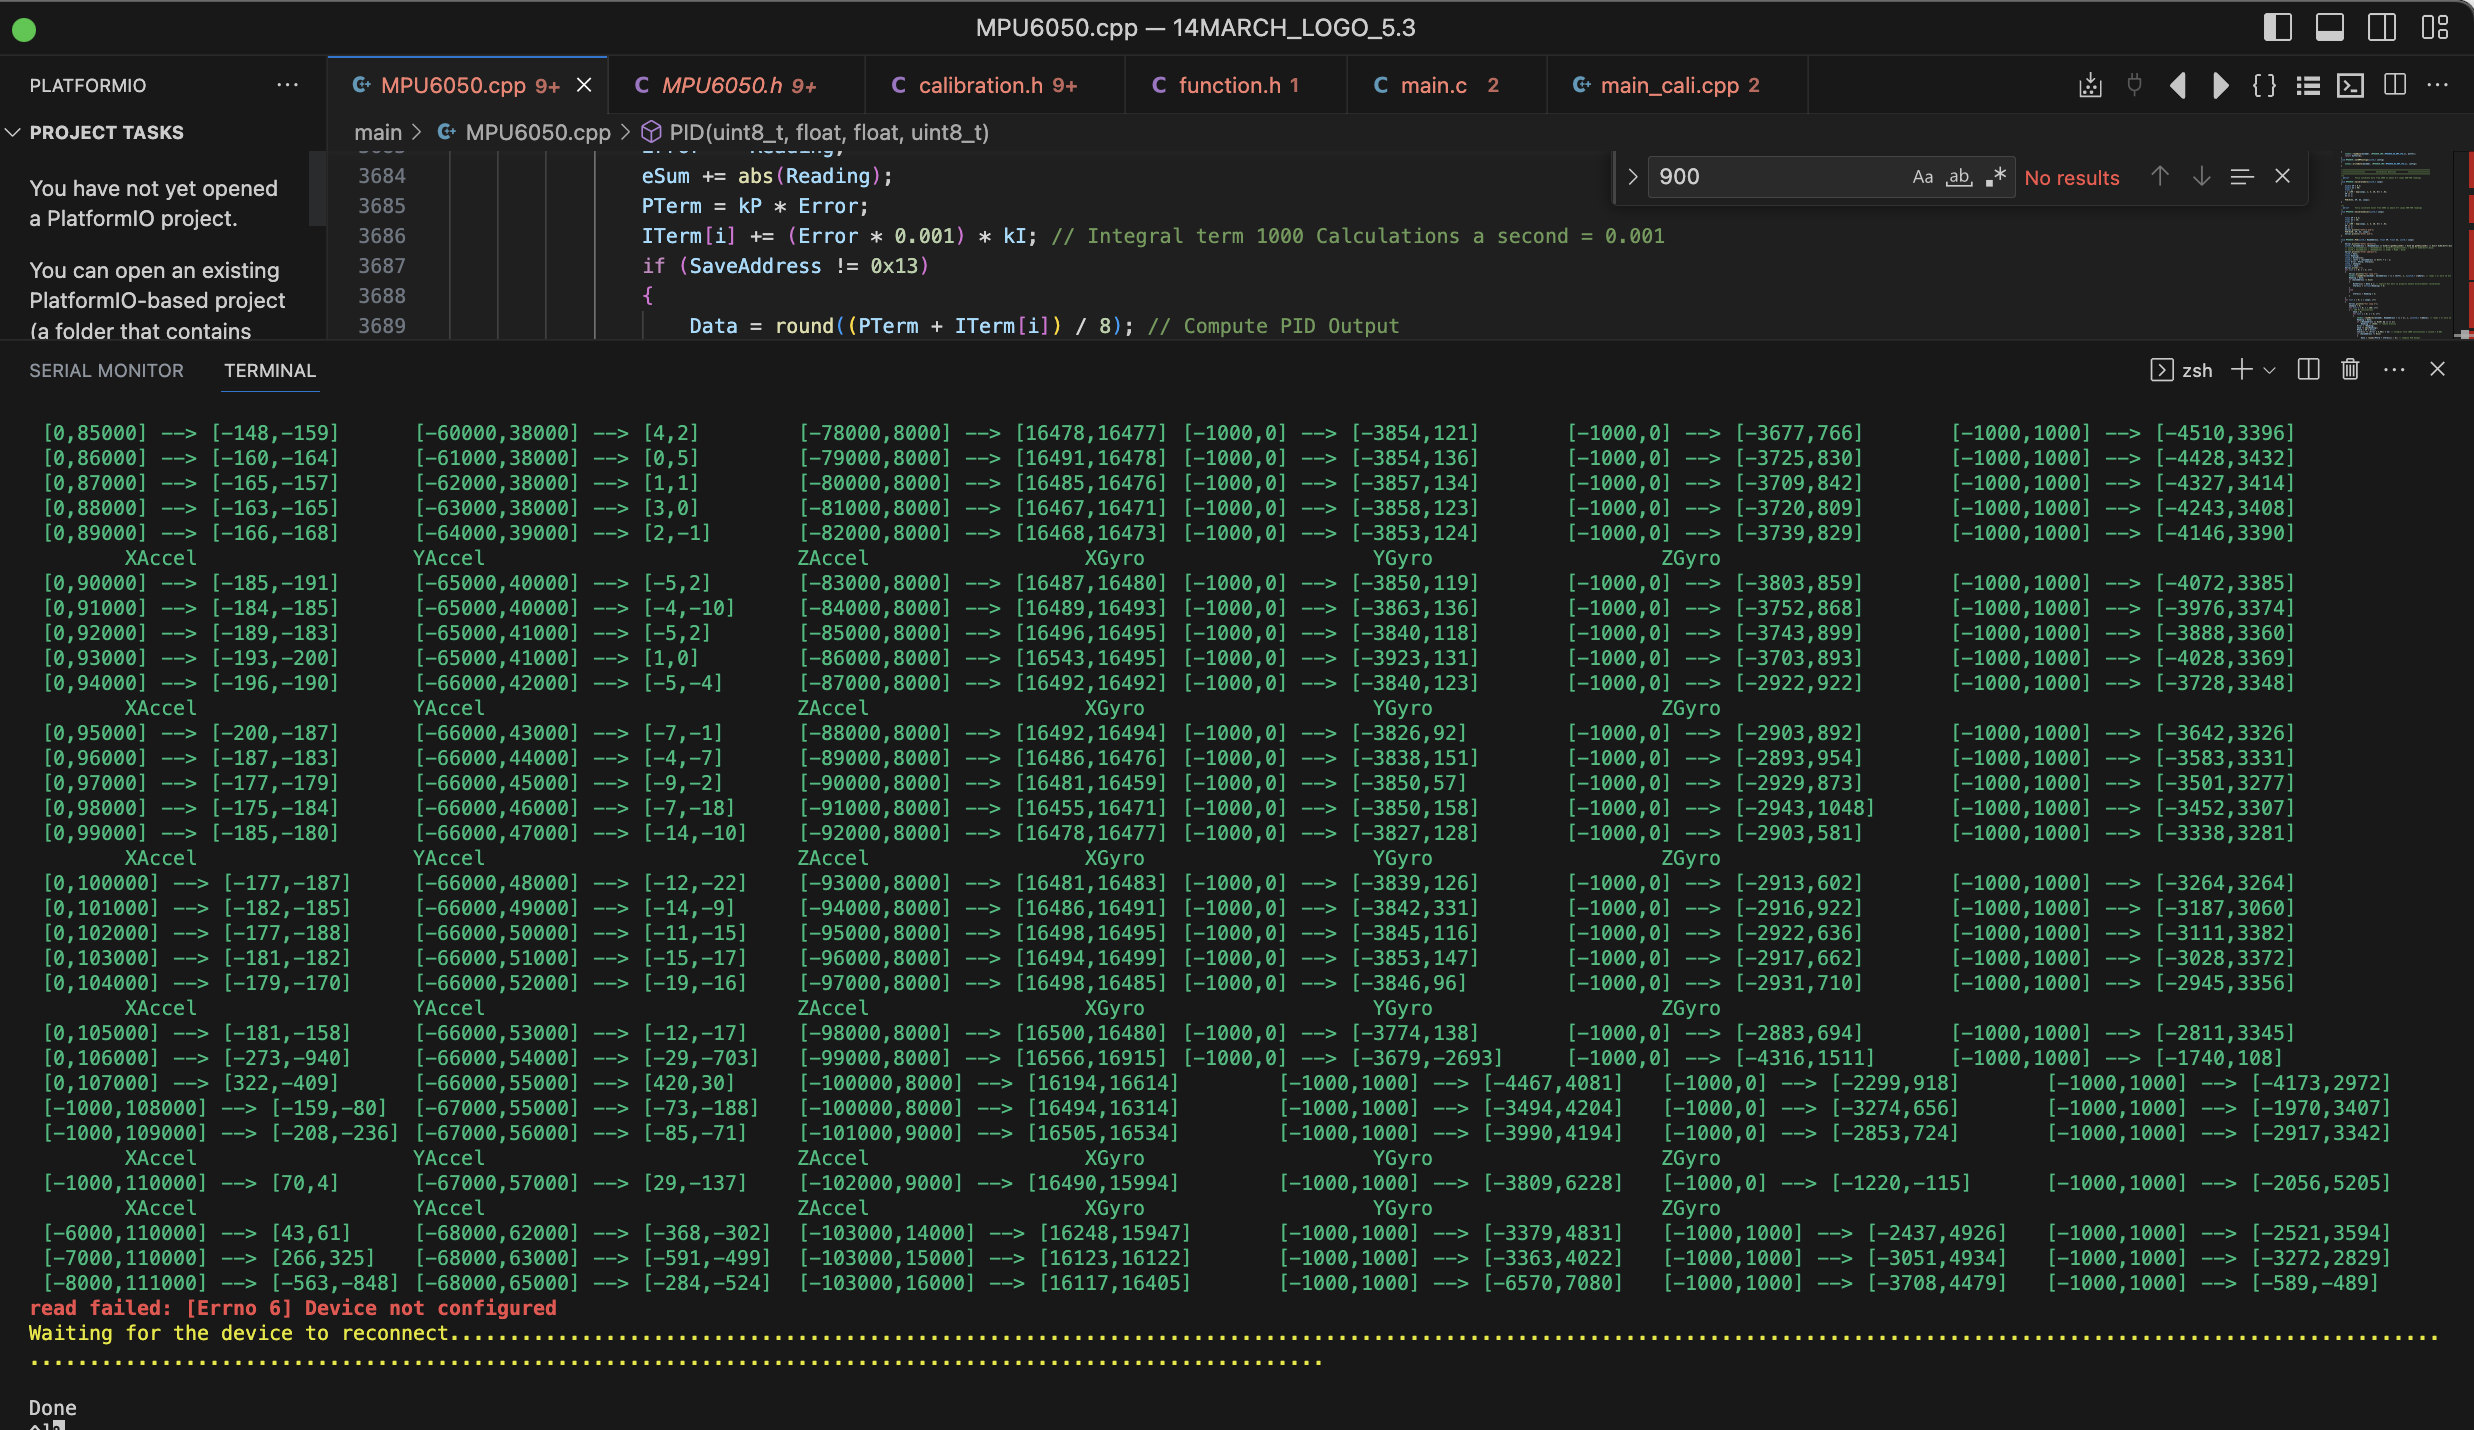Viewport: 2474px width, 1430px height.
Task: Collapse the PROJECT TASKS section
Action: [x=12, y=132]
